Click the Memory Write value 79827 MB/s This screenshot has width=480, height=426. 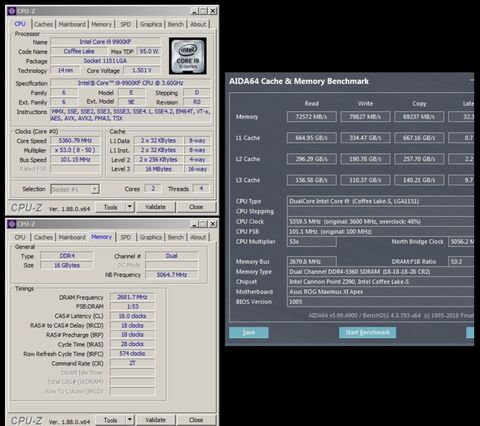click(x=365, y=117)
